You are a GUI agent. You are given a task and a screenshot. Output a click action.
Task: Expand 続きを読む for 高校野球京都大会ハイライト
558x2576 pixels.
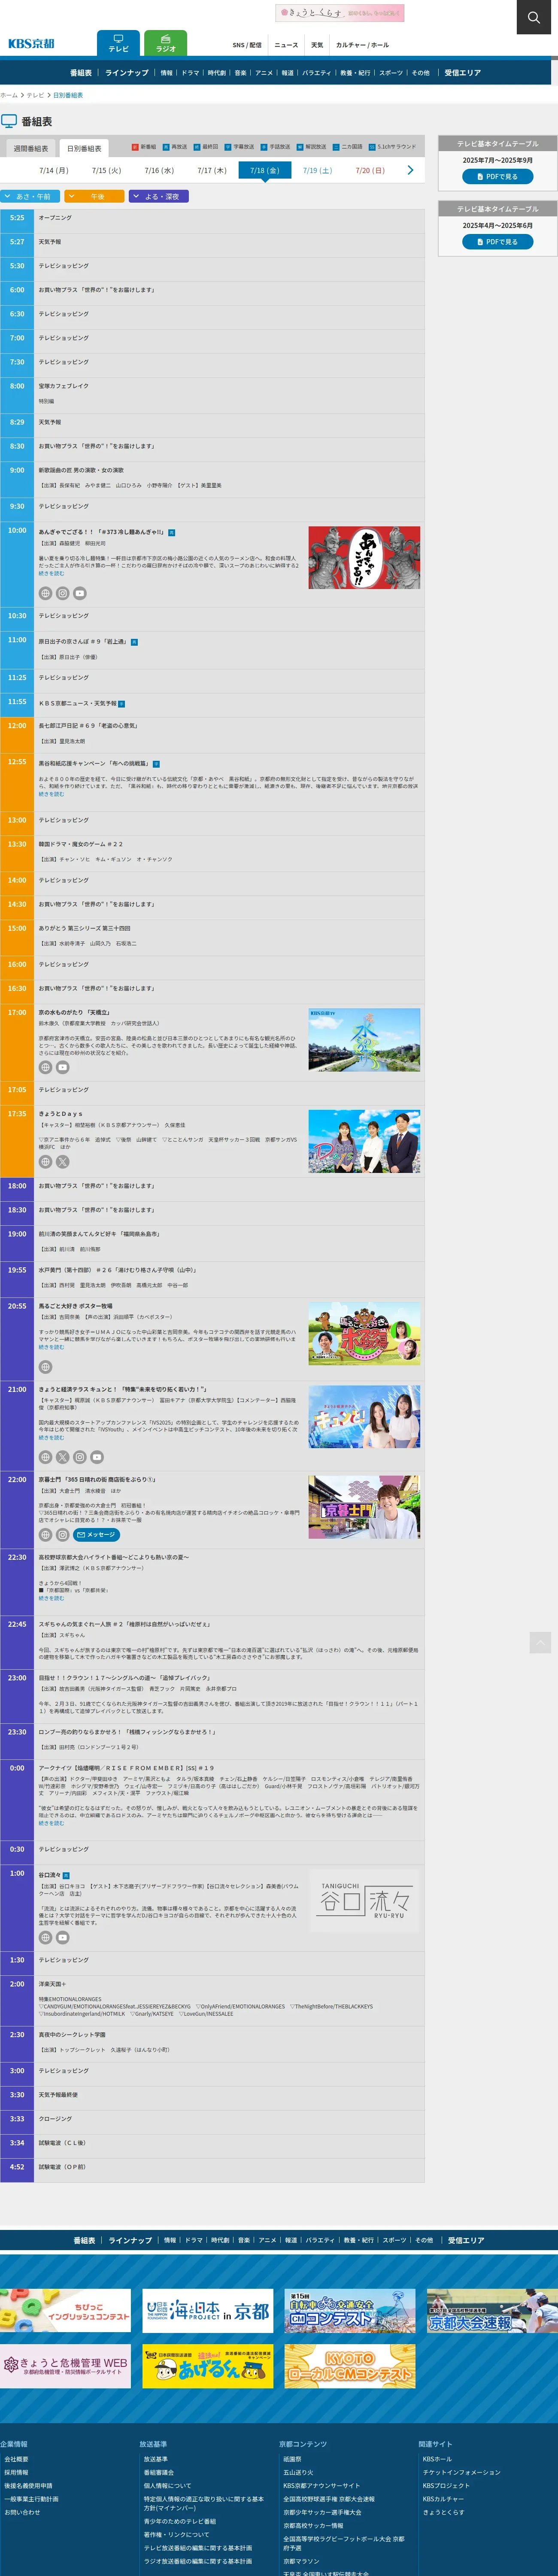tap(51, 1598)
